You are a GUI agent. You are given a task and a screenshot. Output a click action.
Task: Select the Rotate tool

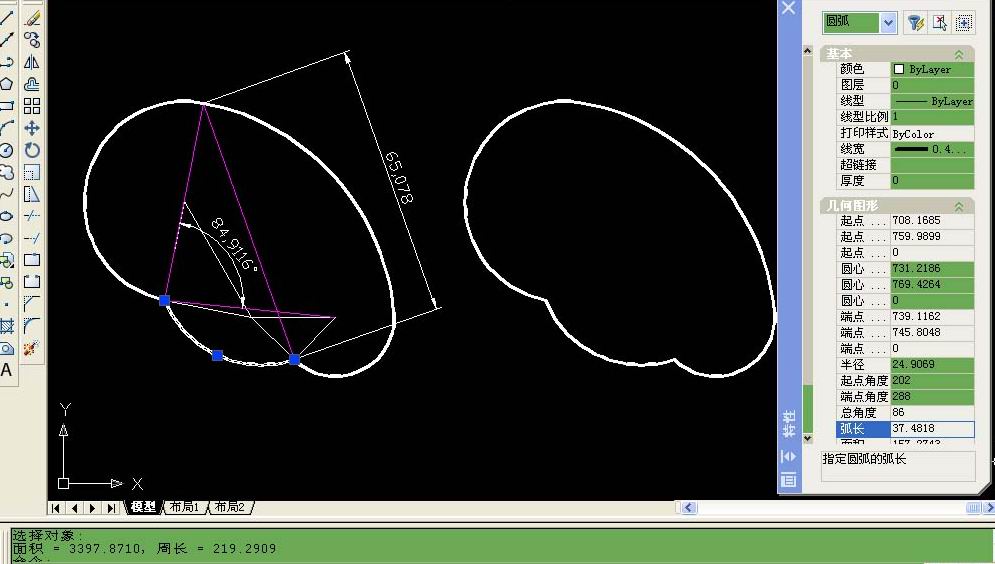(x=32, y=150)
